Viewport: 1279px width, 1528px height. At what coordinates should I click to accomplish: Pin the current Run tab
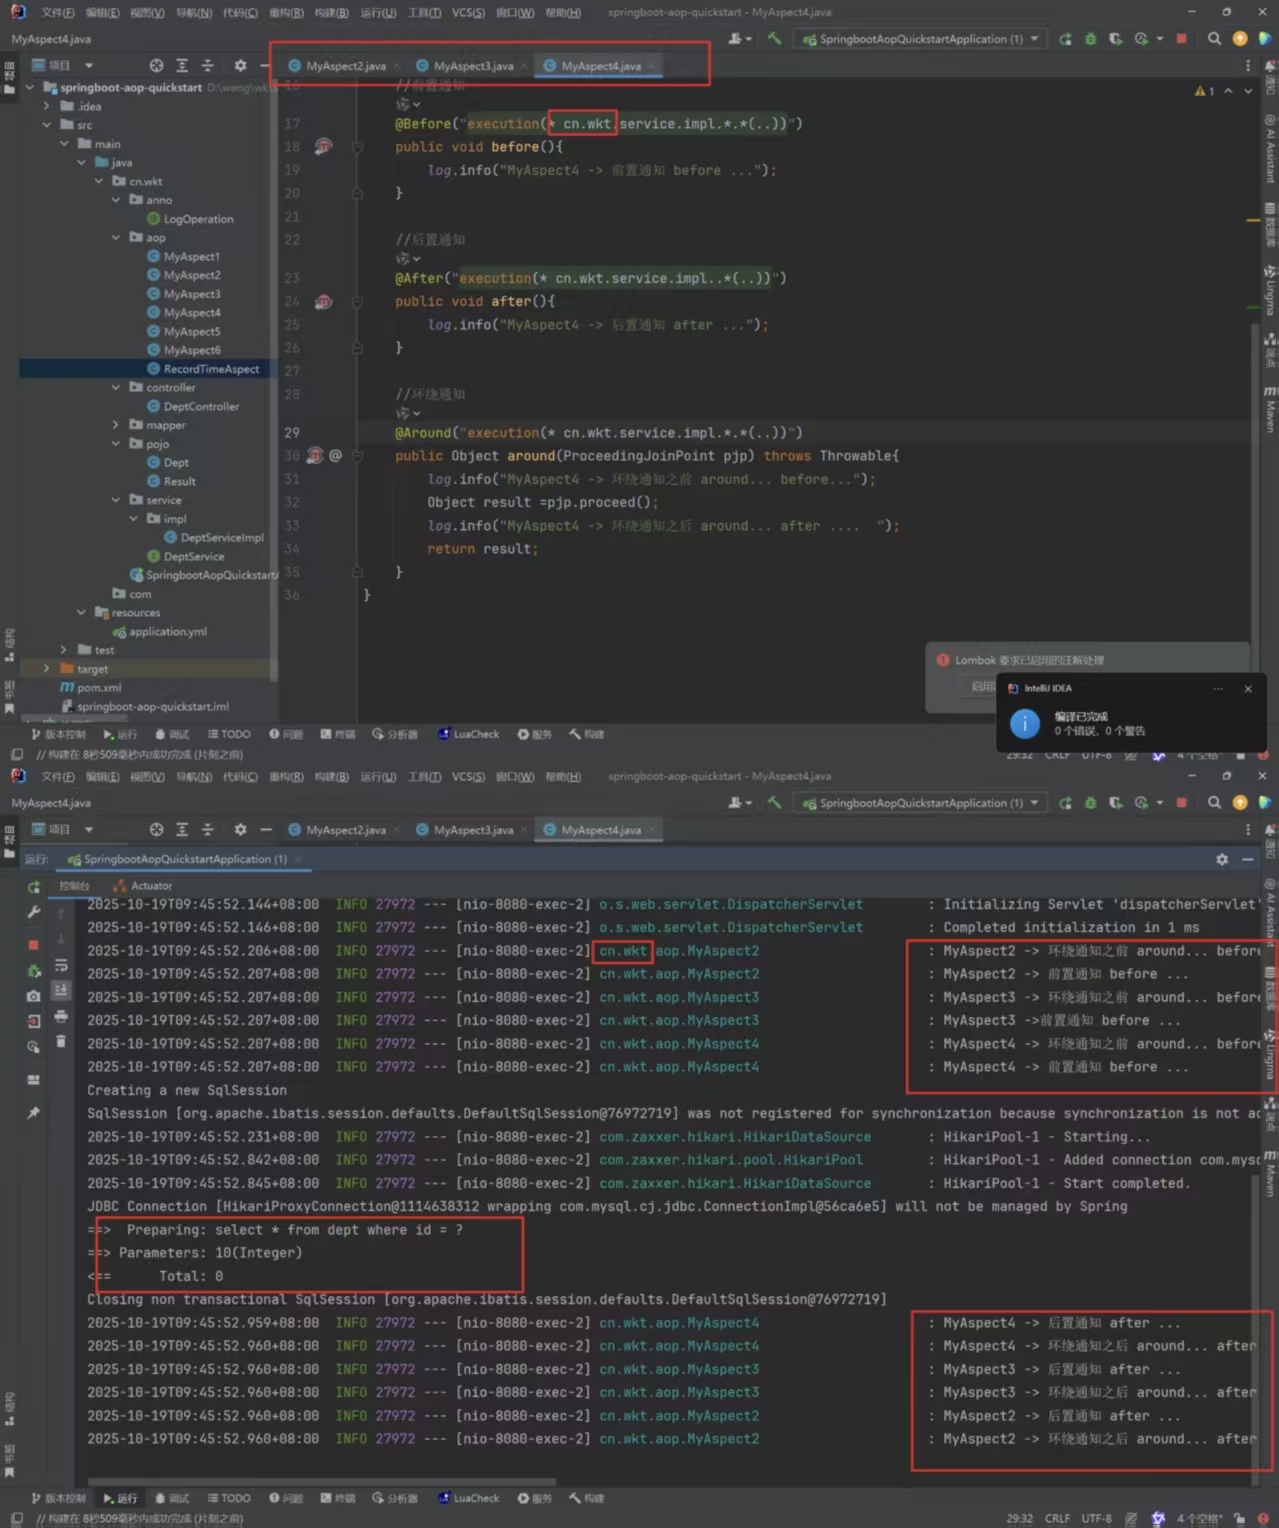coord(33,1112)
